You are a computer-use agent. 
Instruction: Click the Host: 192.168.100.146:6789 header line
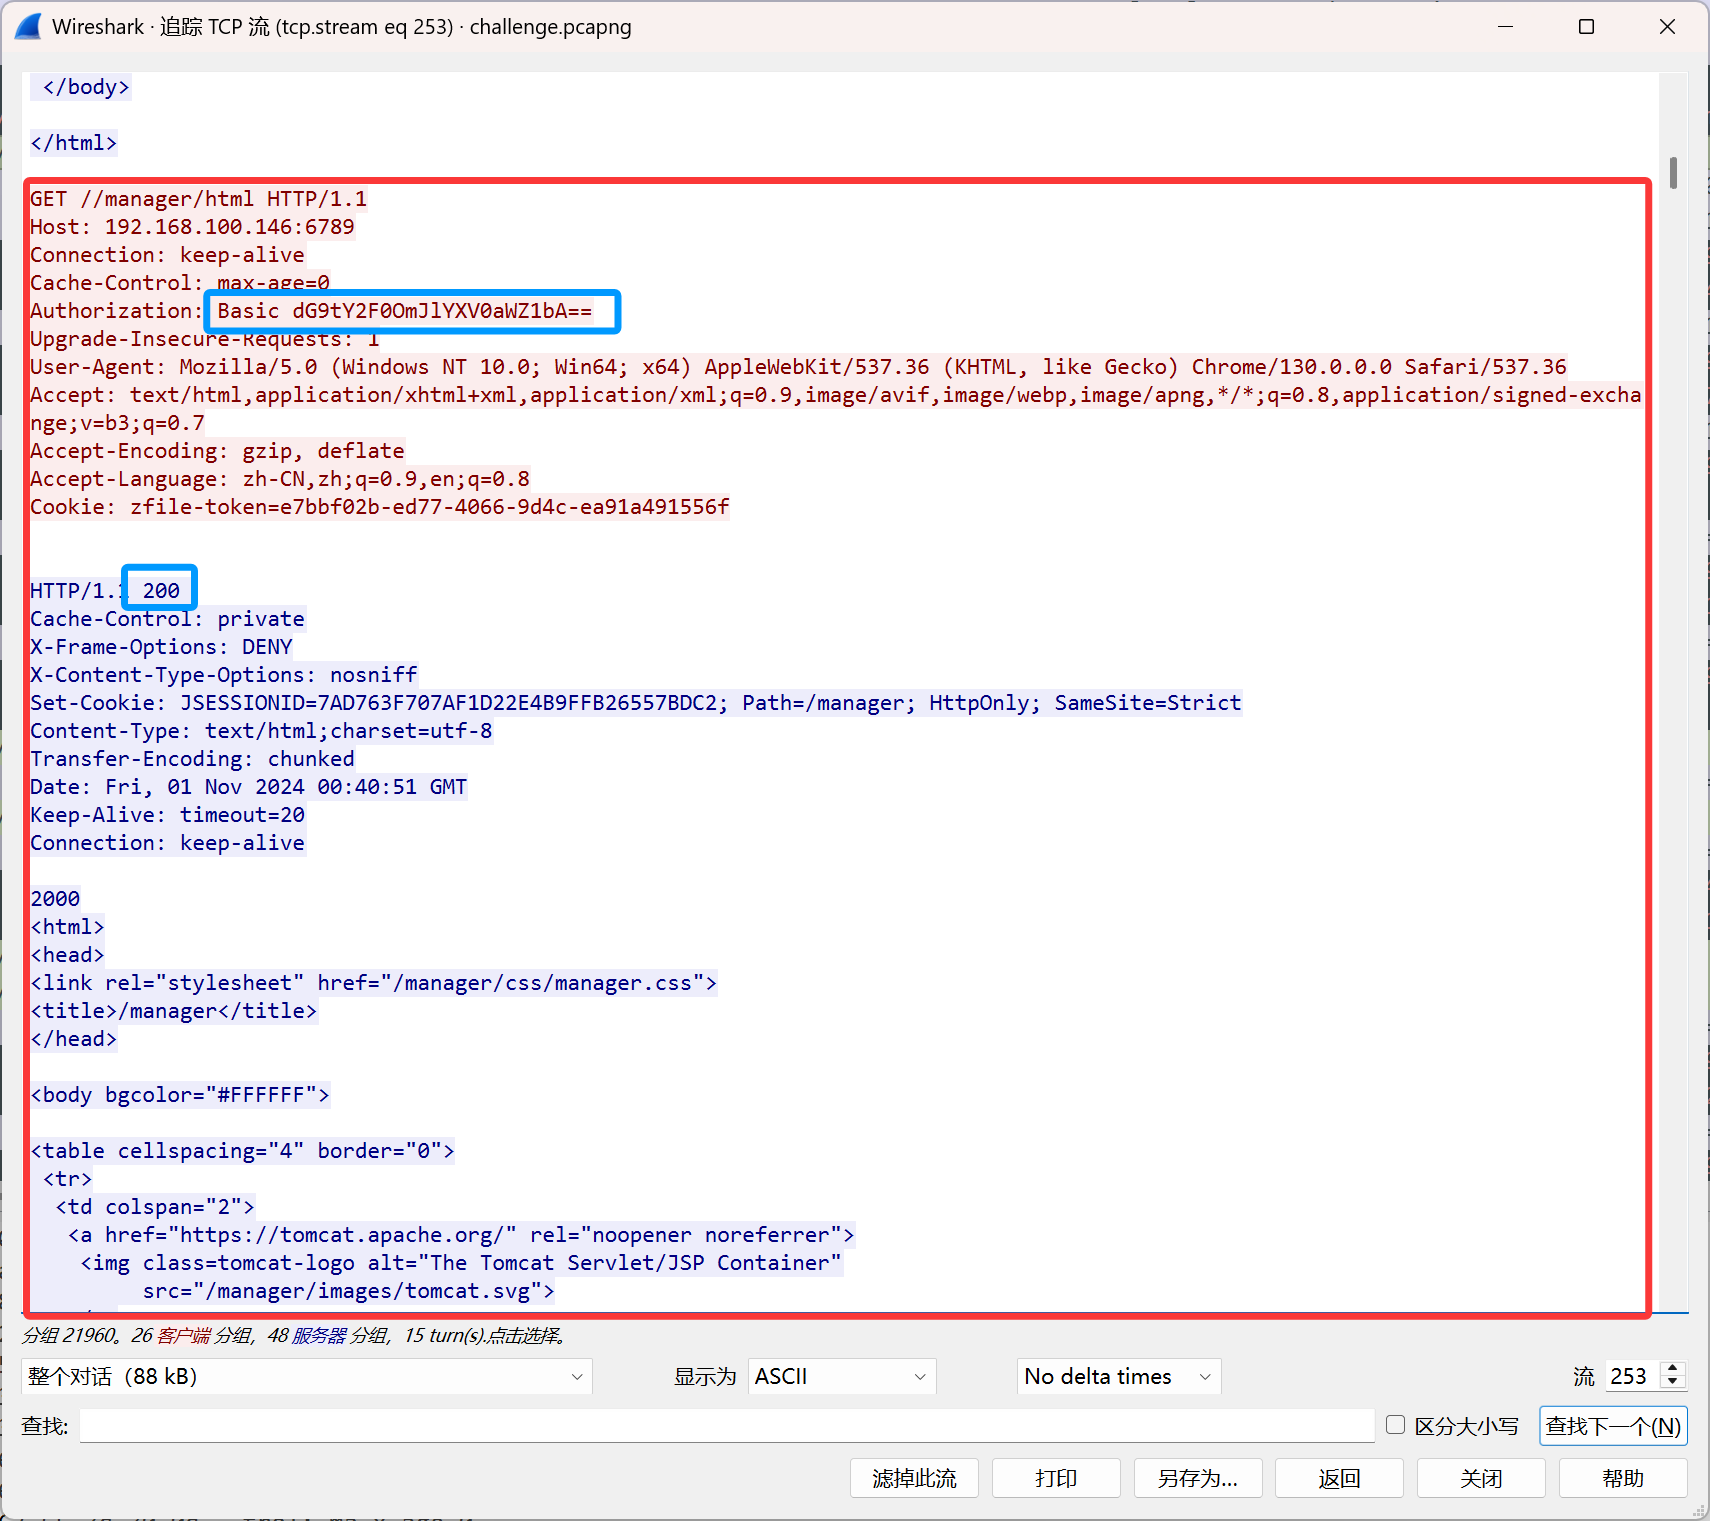pos(192,227)
